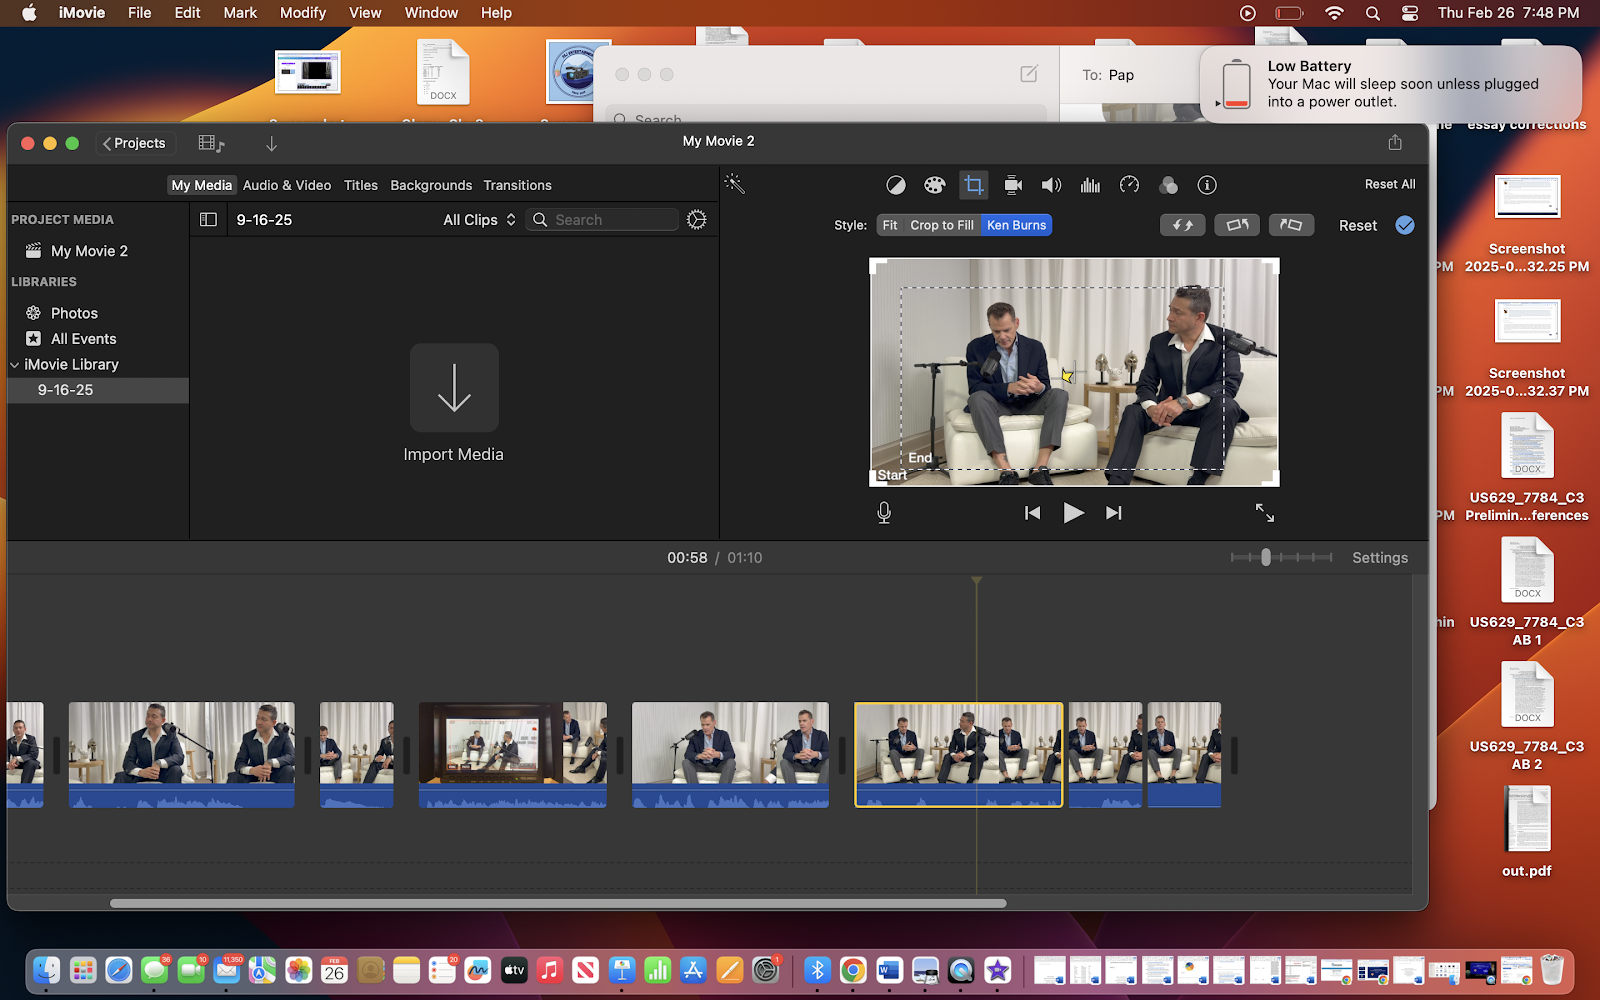Switch style to Crop to Fill

pos(941,225)
